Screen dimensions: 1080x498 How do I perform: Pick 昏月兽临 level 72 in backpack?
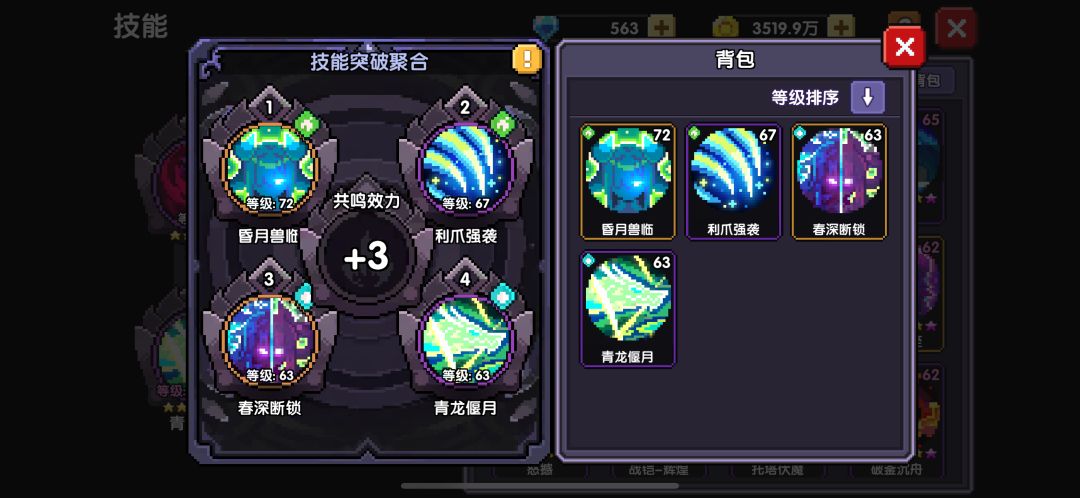click(x=627, y=182)
